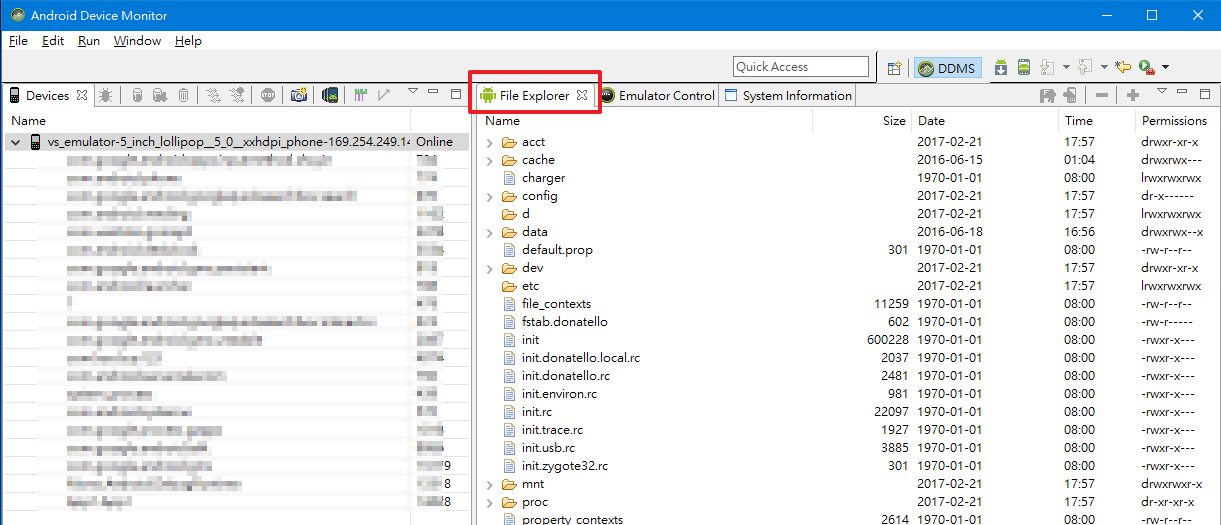Viewport: 1221px width, 525px height.
Task: Open Devices panel view menu triangle
Action: (x=412, y=92)
